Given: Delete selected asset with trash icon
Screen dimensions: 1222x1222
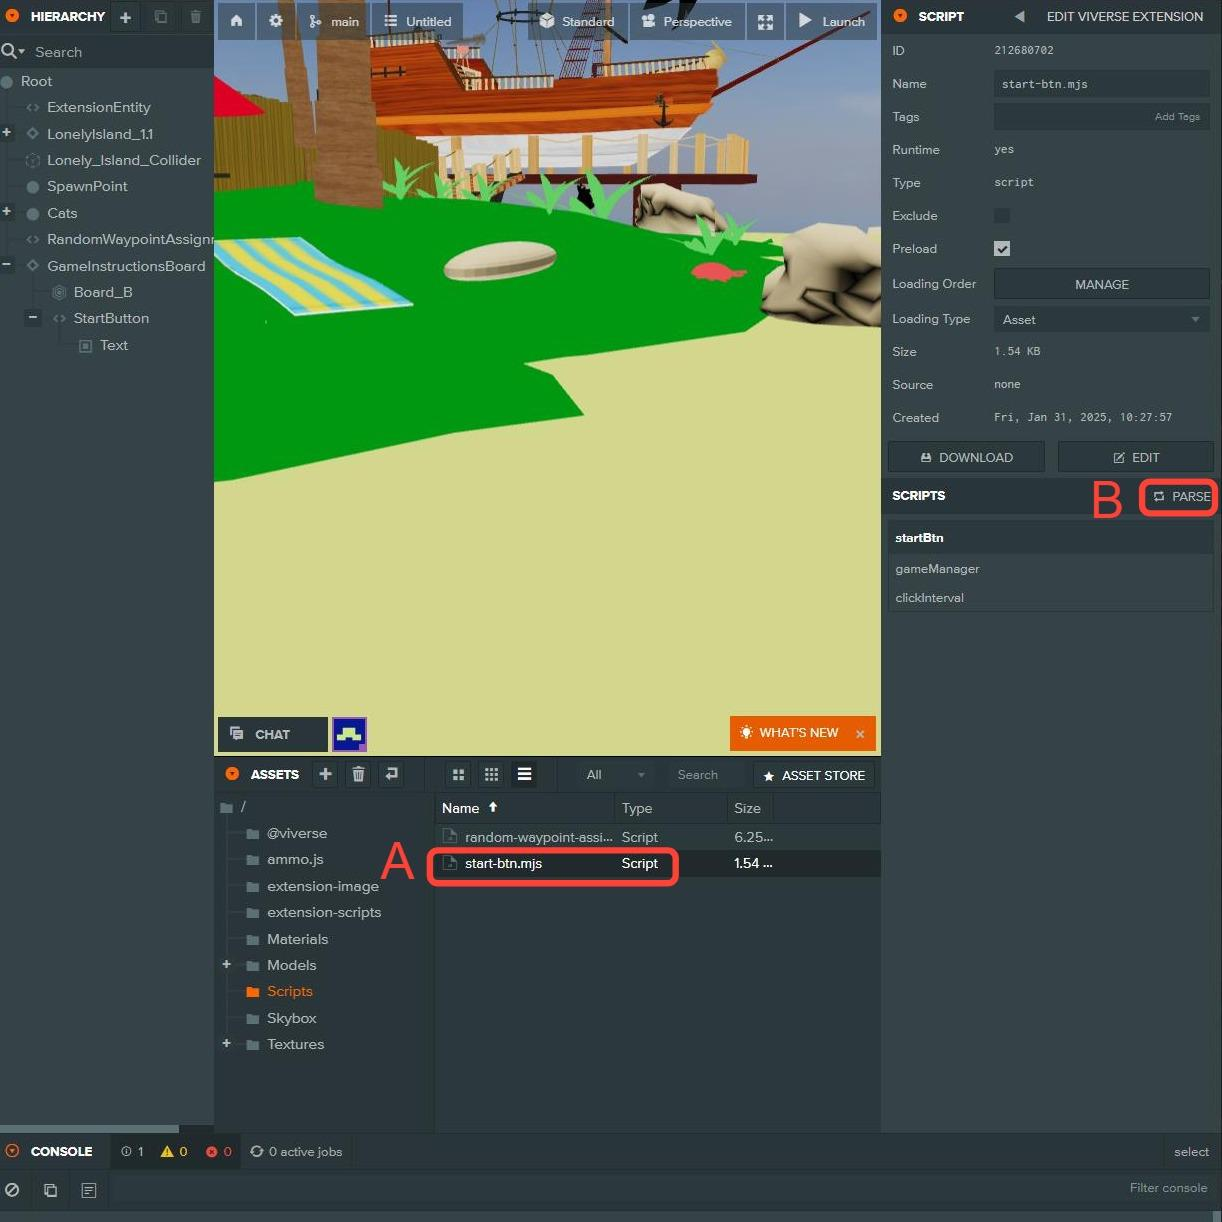Looking at the screenshot, I should tap(358, 774).
